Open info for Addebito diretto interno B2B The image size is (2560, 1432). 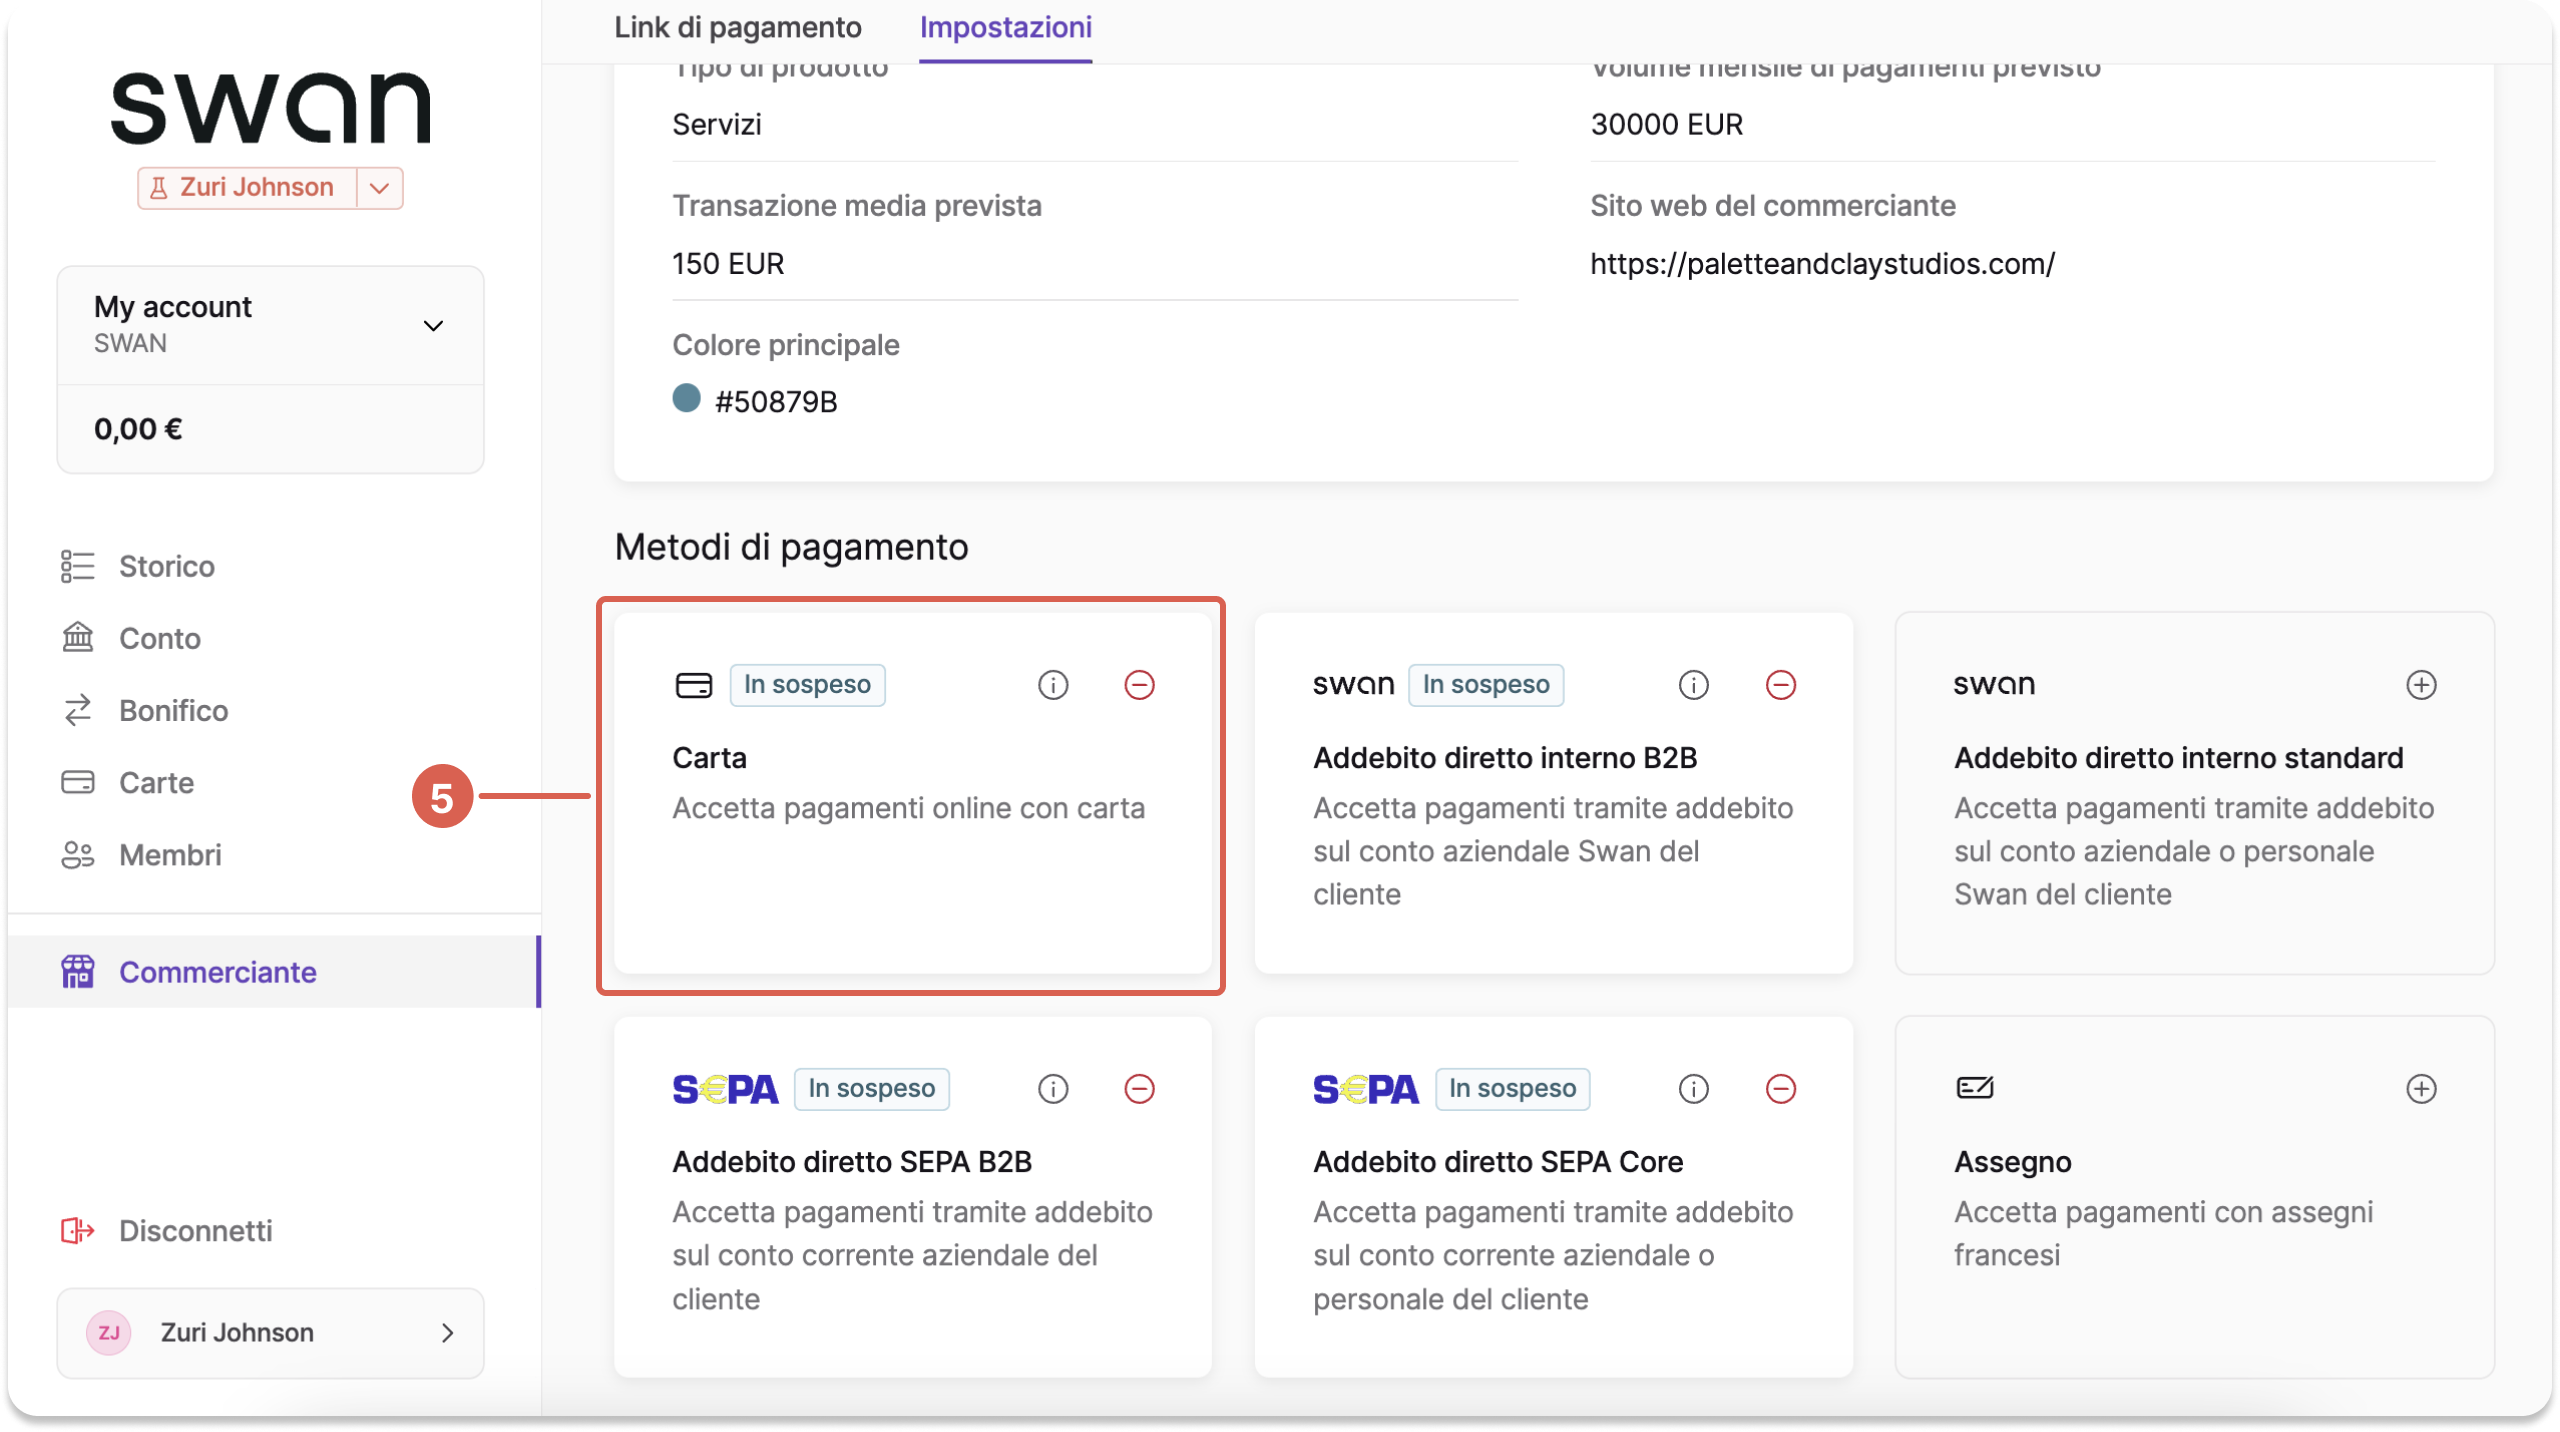tap(1693, 685)
